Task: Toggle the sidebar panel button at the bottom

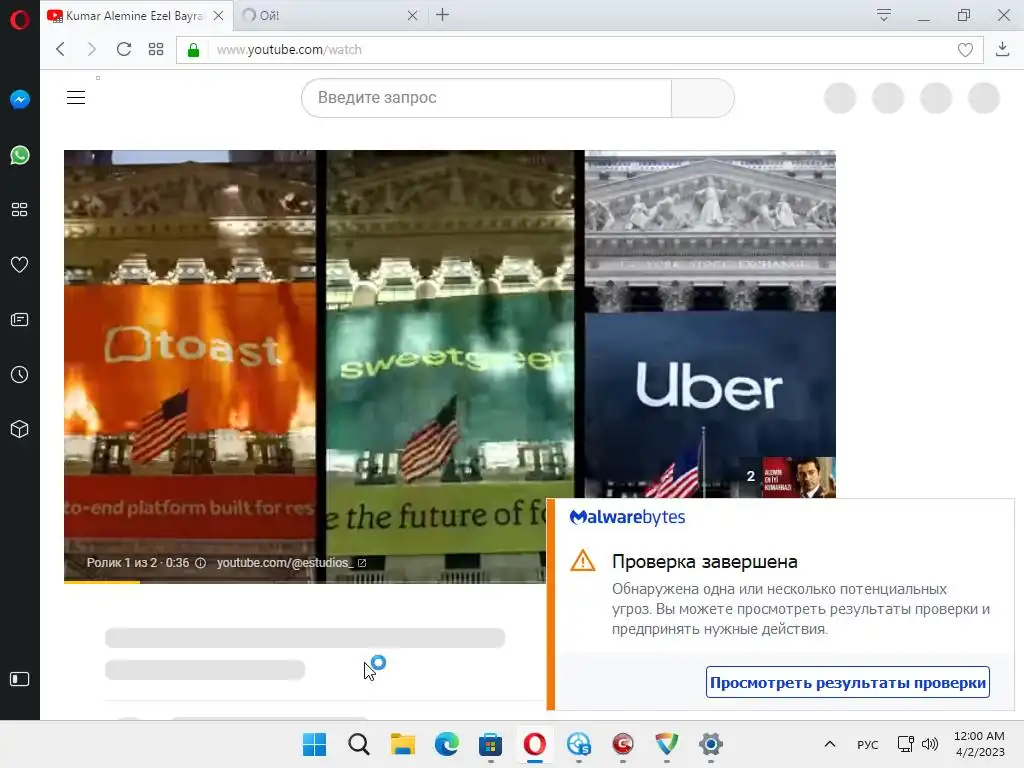Action: pyautogui.click(x=20, y=679)
